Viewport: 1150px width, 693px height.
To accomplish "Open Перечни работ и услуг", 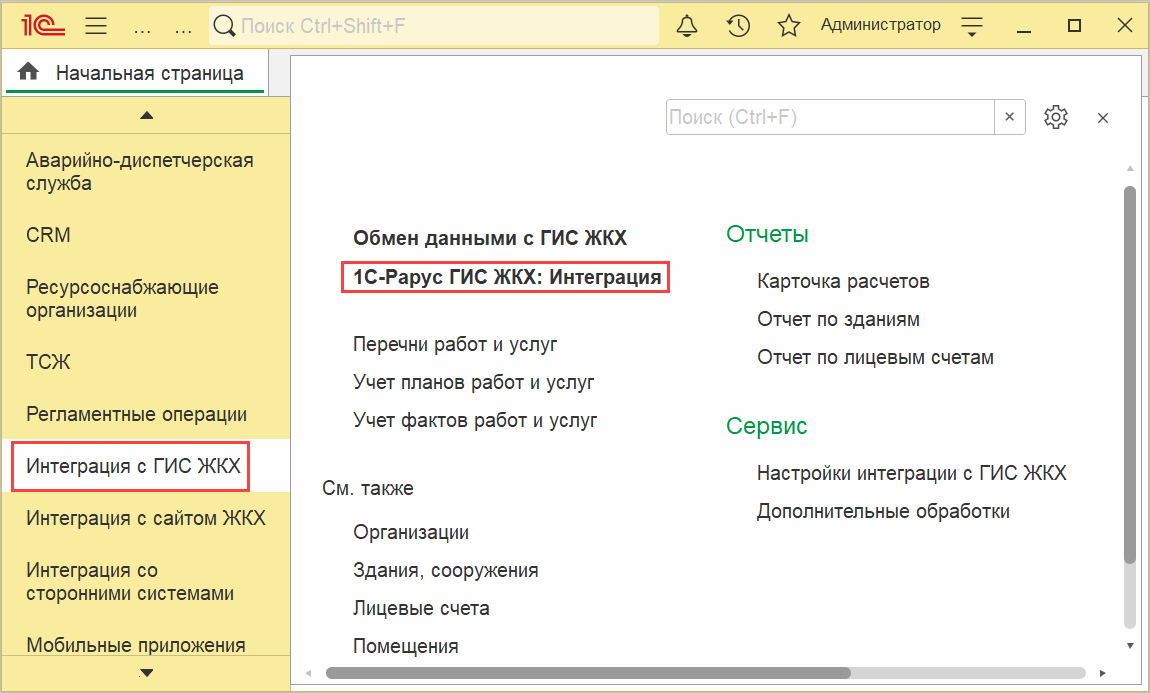I will tap(455, 344).
